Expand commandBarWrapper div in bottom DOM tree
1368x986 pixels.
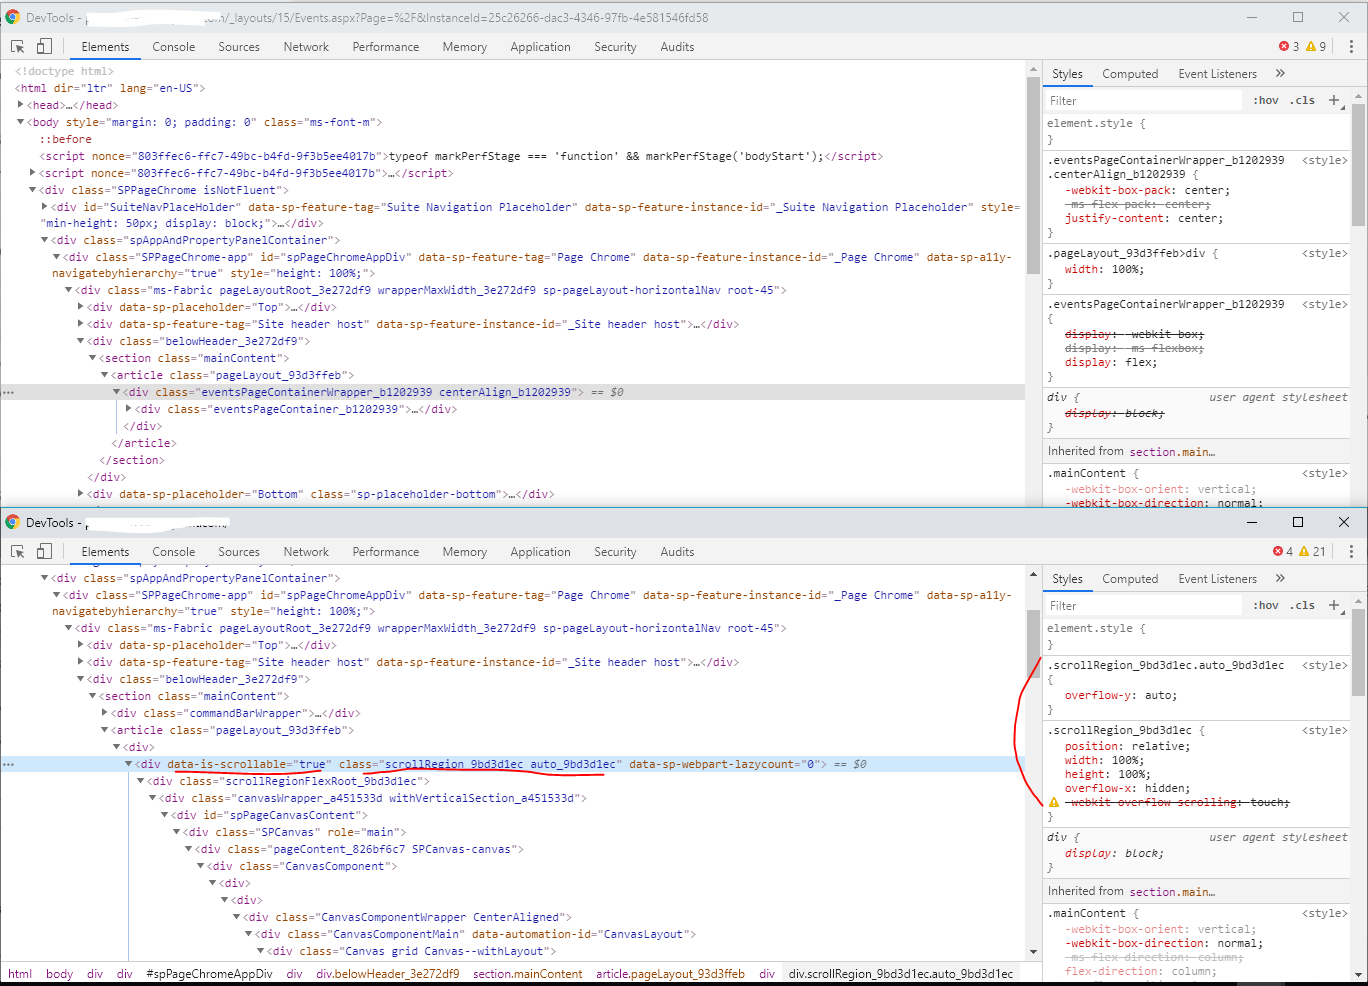click(x=105, y=713)
